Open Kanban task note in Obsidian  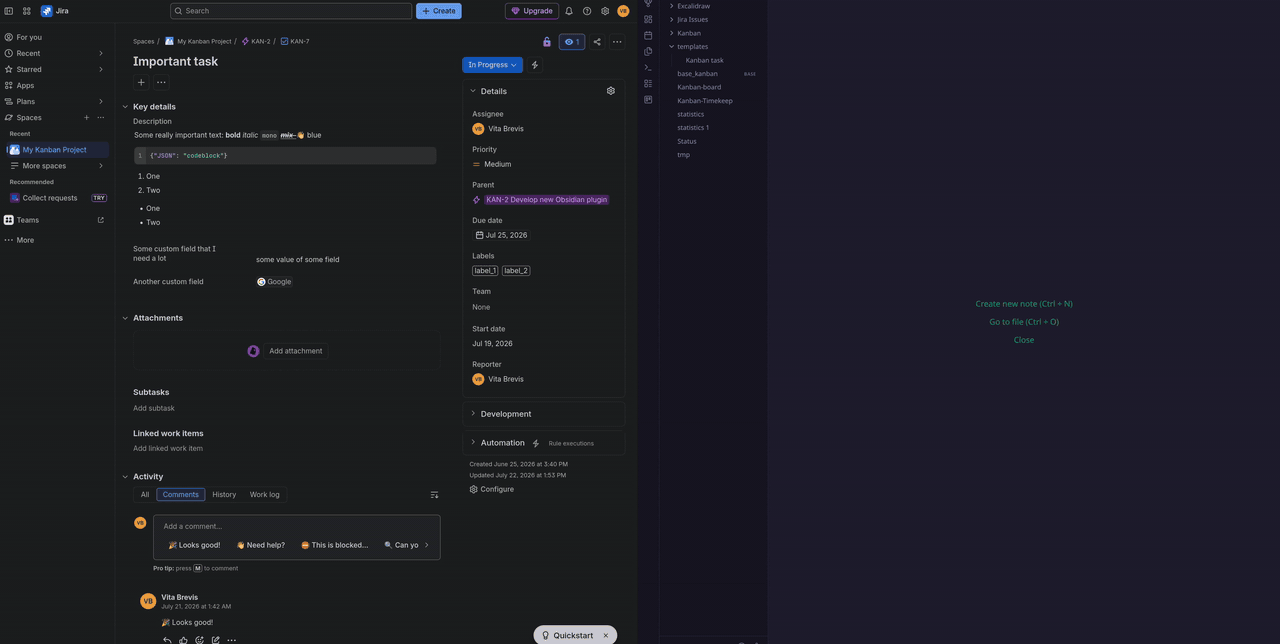705,60
